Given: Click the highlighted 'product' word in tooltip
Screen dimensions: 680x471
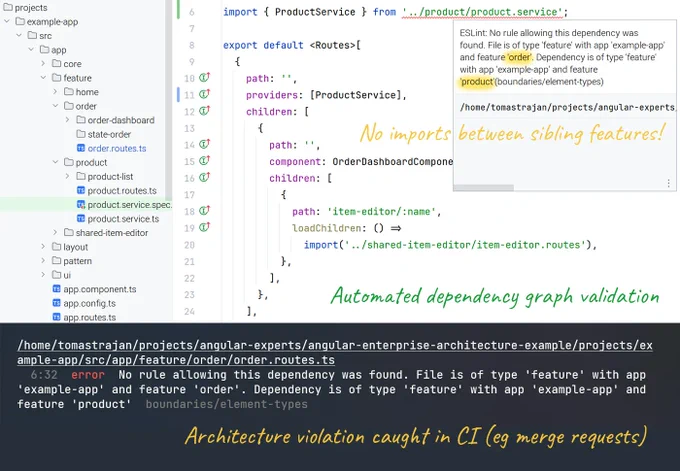Looking at the screenshot, I should [477, 82].
